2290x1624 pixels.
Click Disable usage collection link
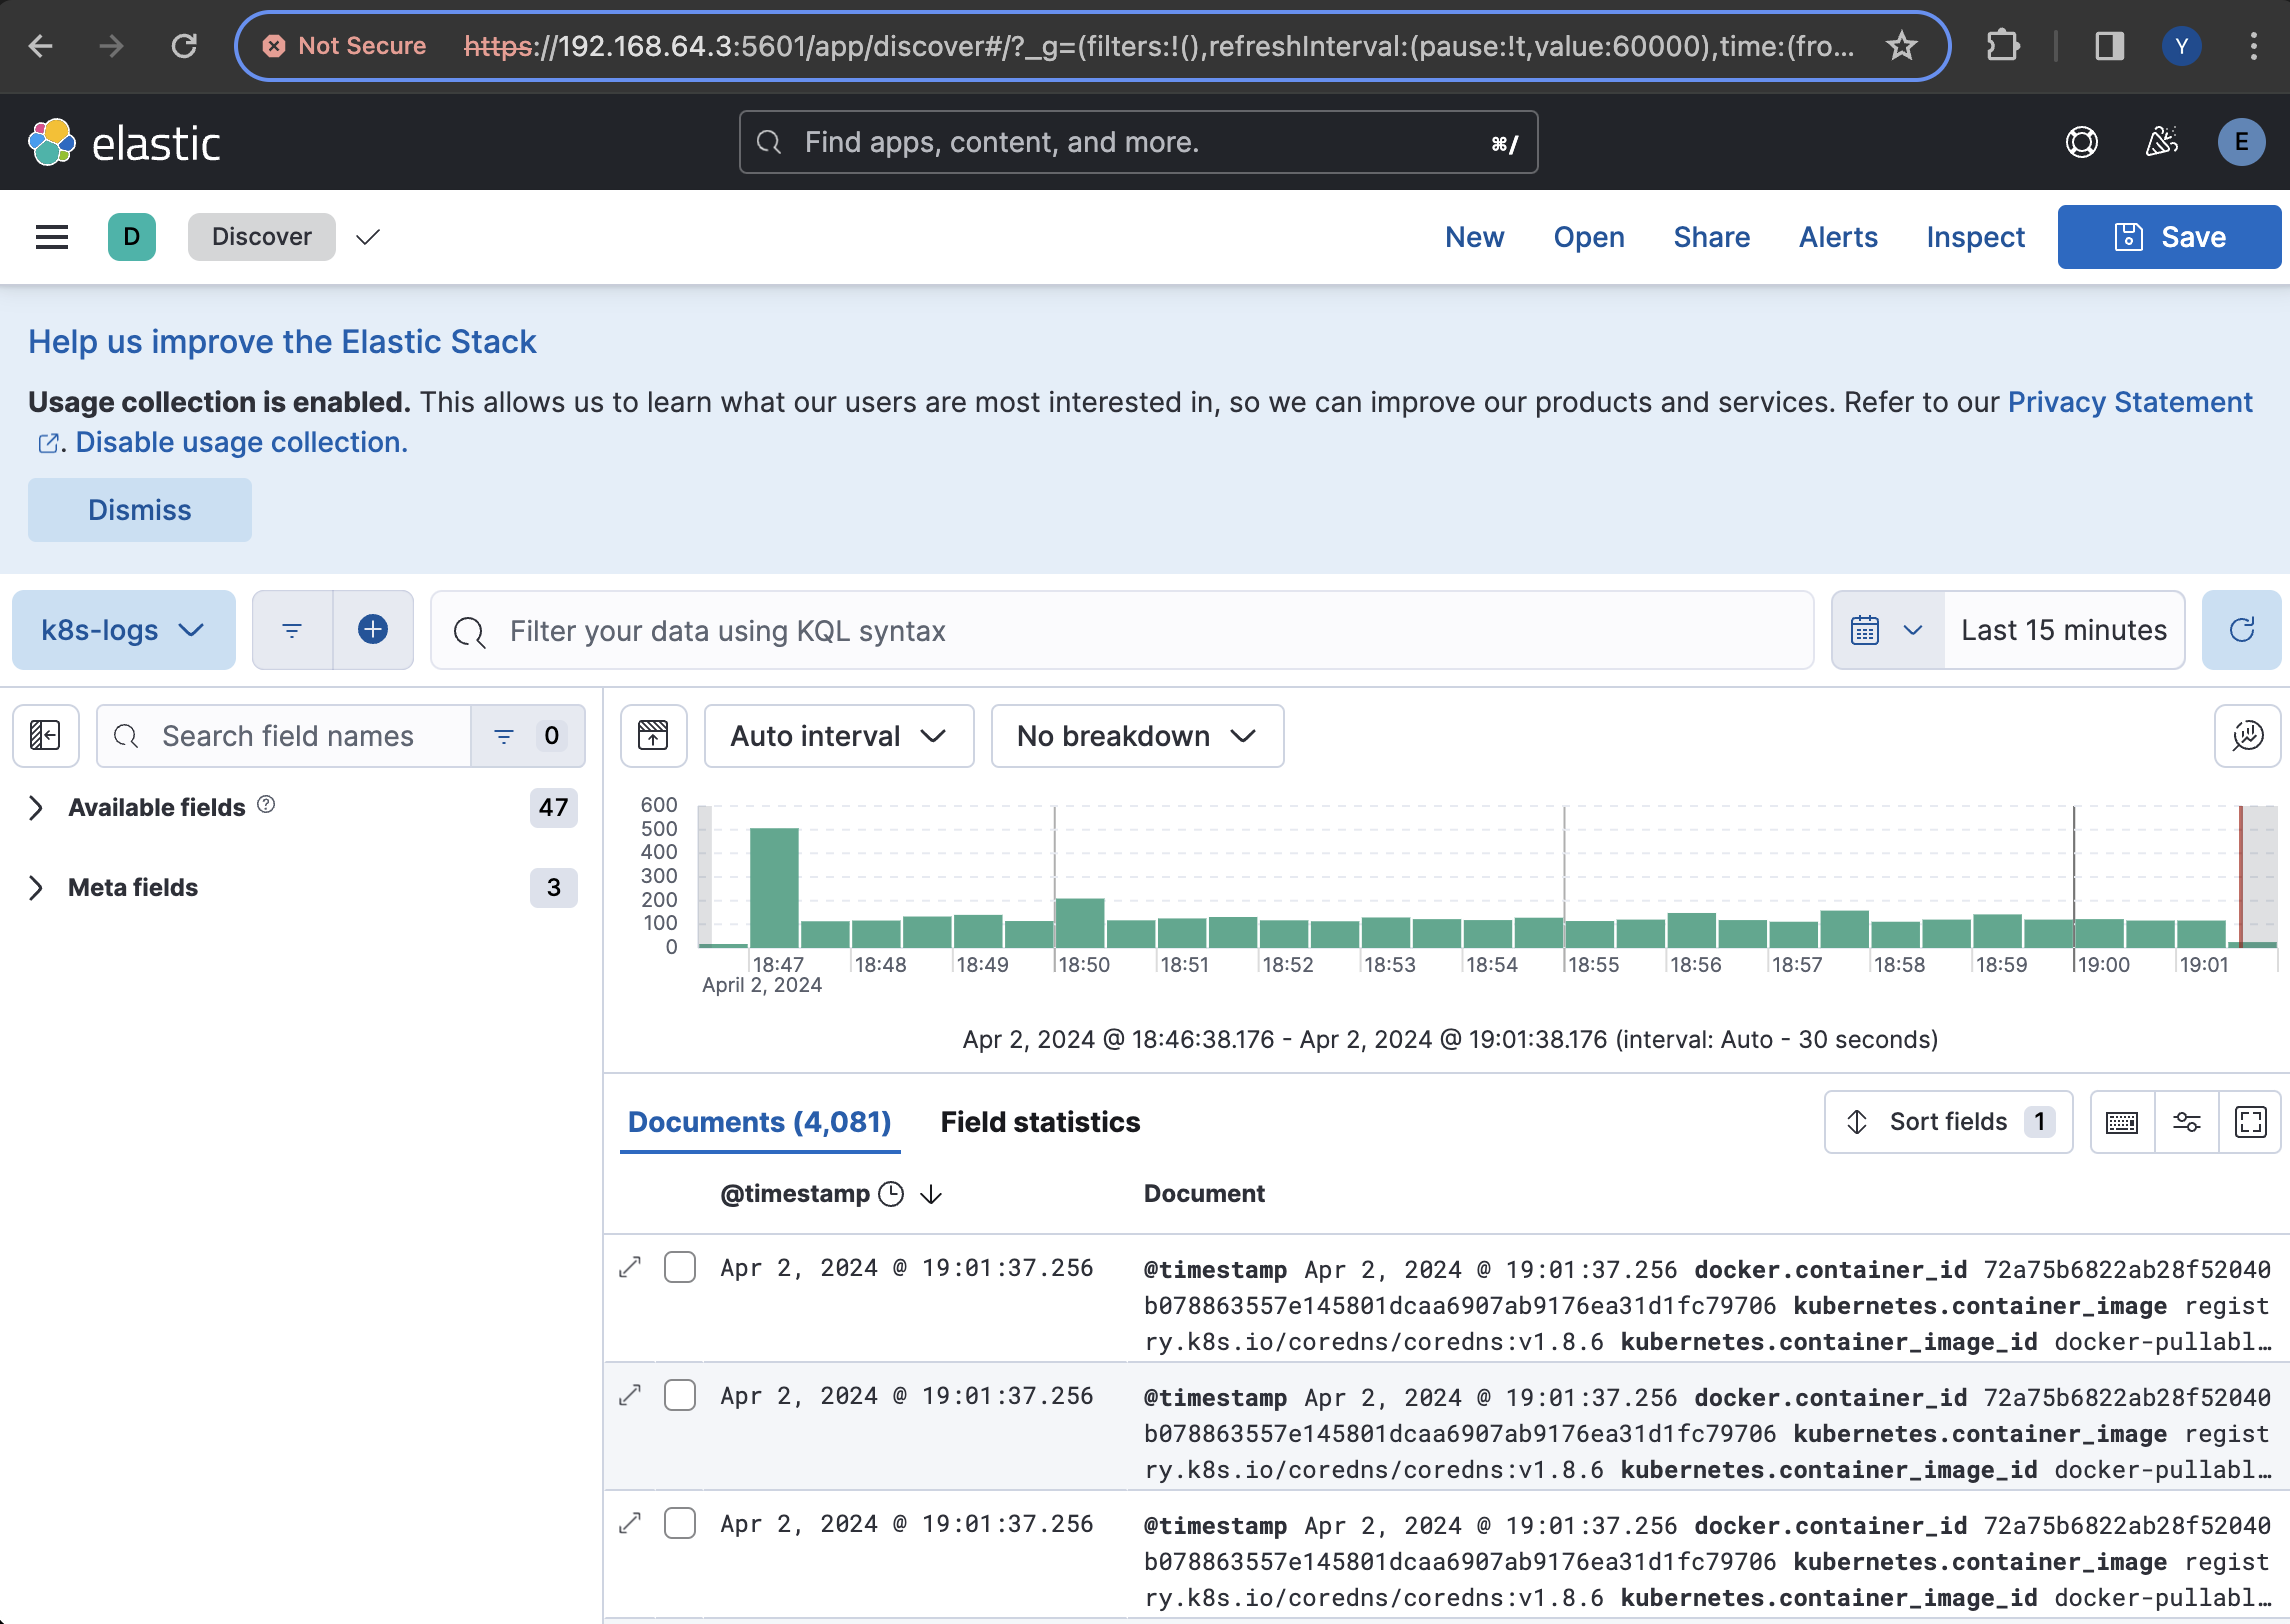pos(241,442)
